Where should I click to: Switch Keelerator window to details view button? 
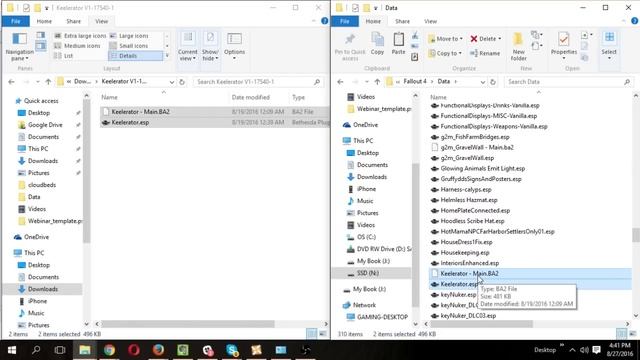point(312,334)
